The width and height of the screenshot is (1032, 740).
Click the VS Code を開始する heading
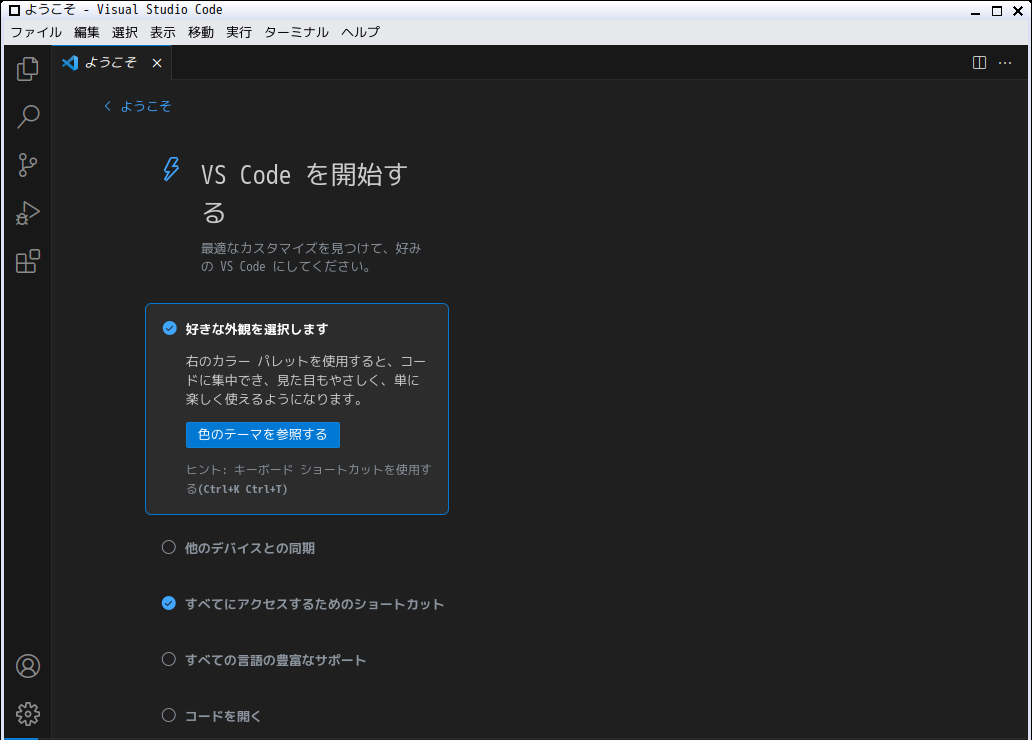pyautogui.click(x=304, y=194)
